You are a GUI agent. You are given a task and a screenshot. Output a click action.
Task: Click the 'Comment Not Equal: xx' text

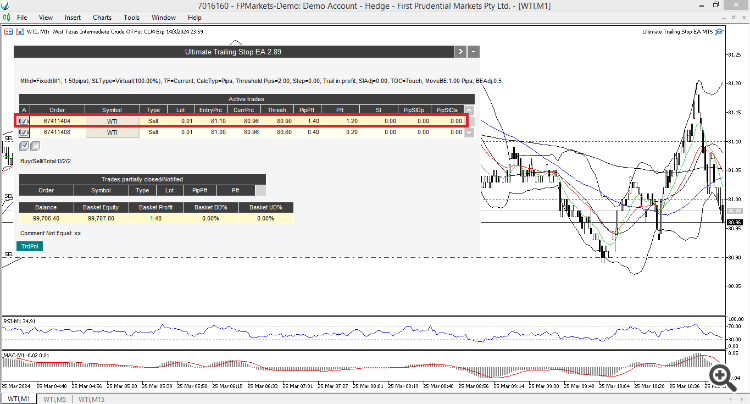51,233
